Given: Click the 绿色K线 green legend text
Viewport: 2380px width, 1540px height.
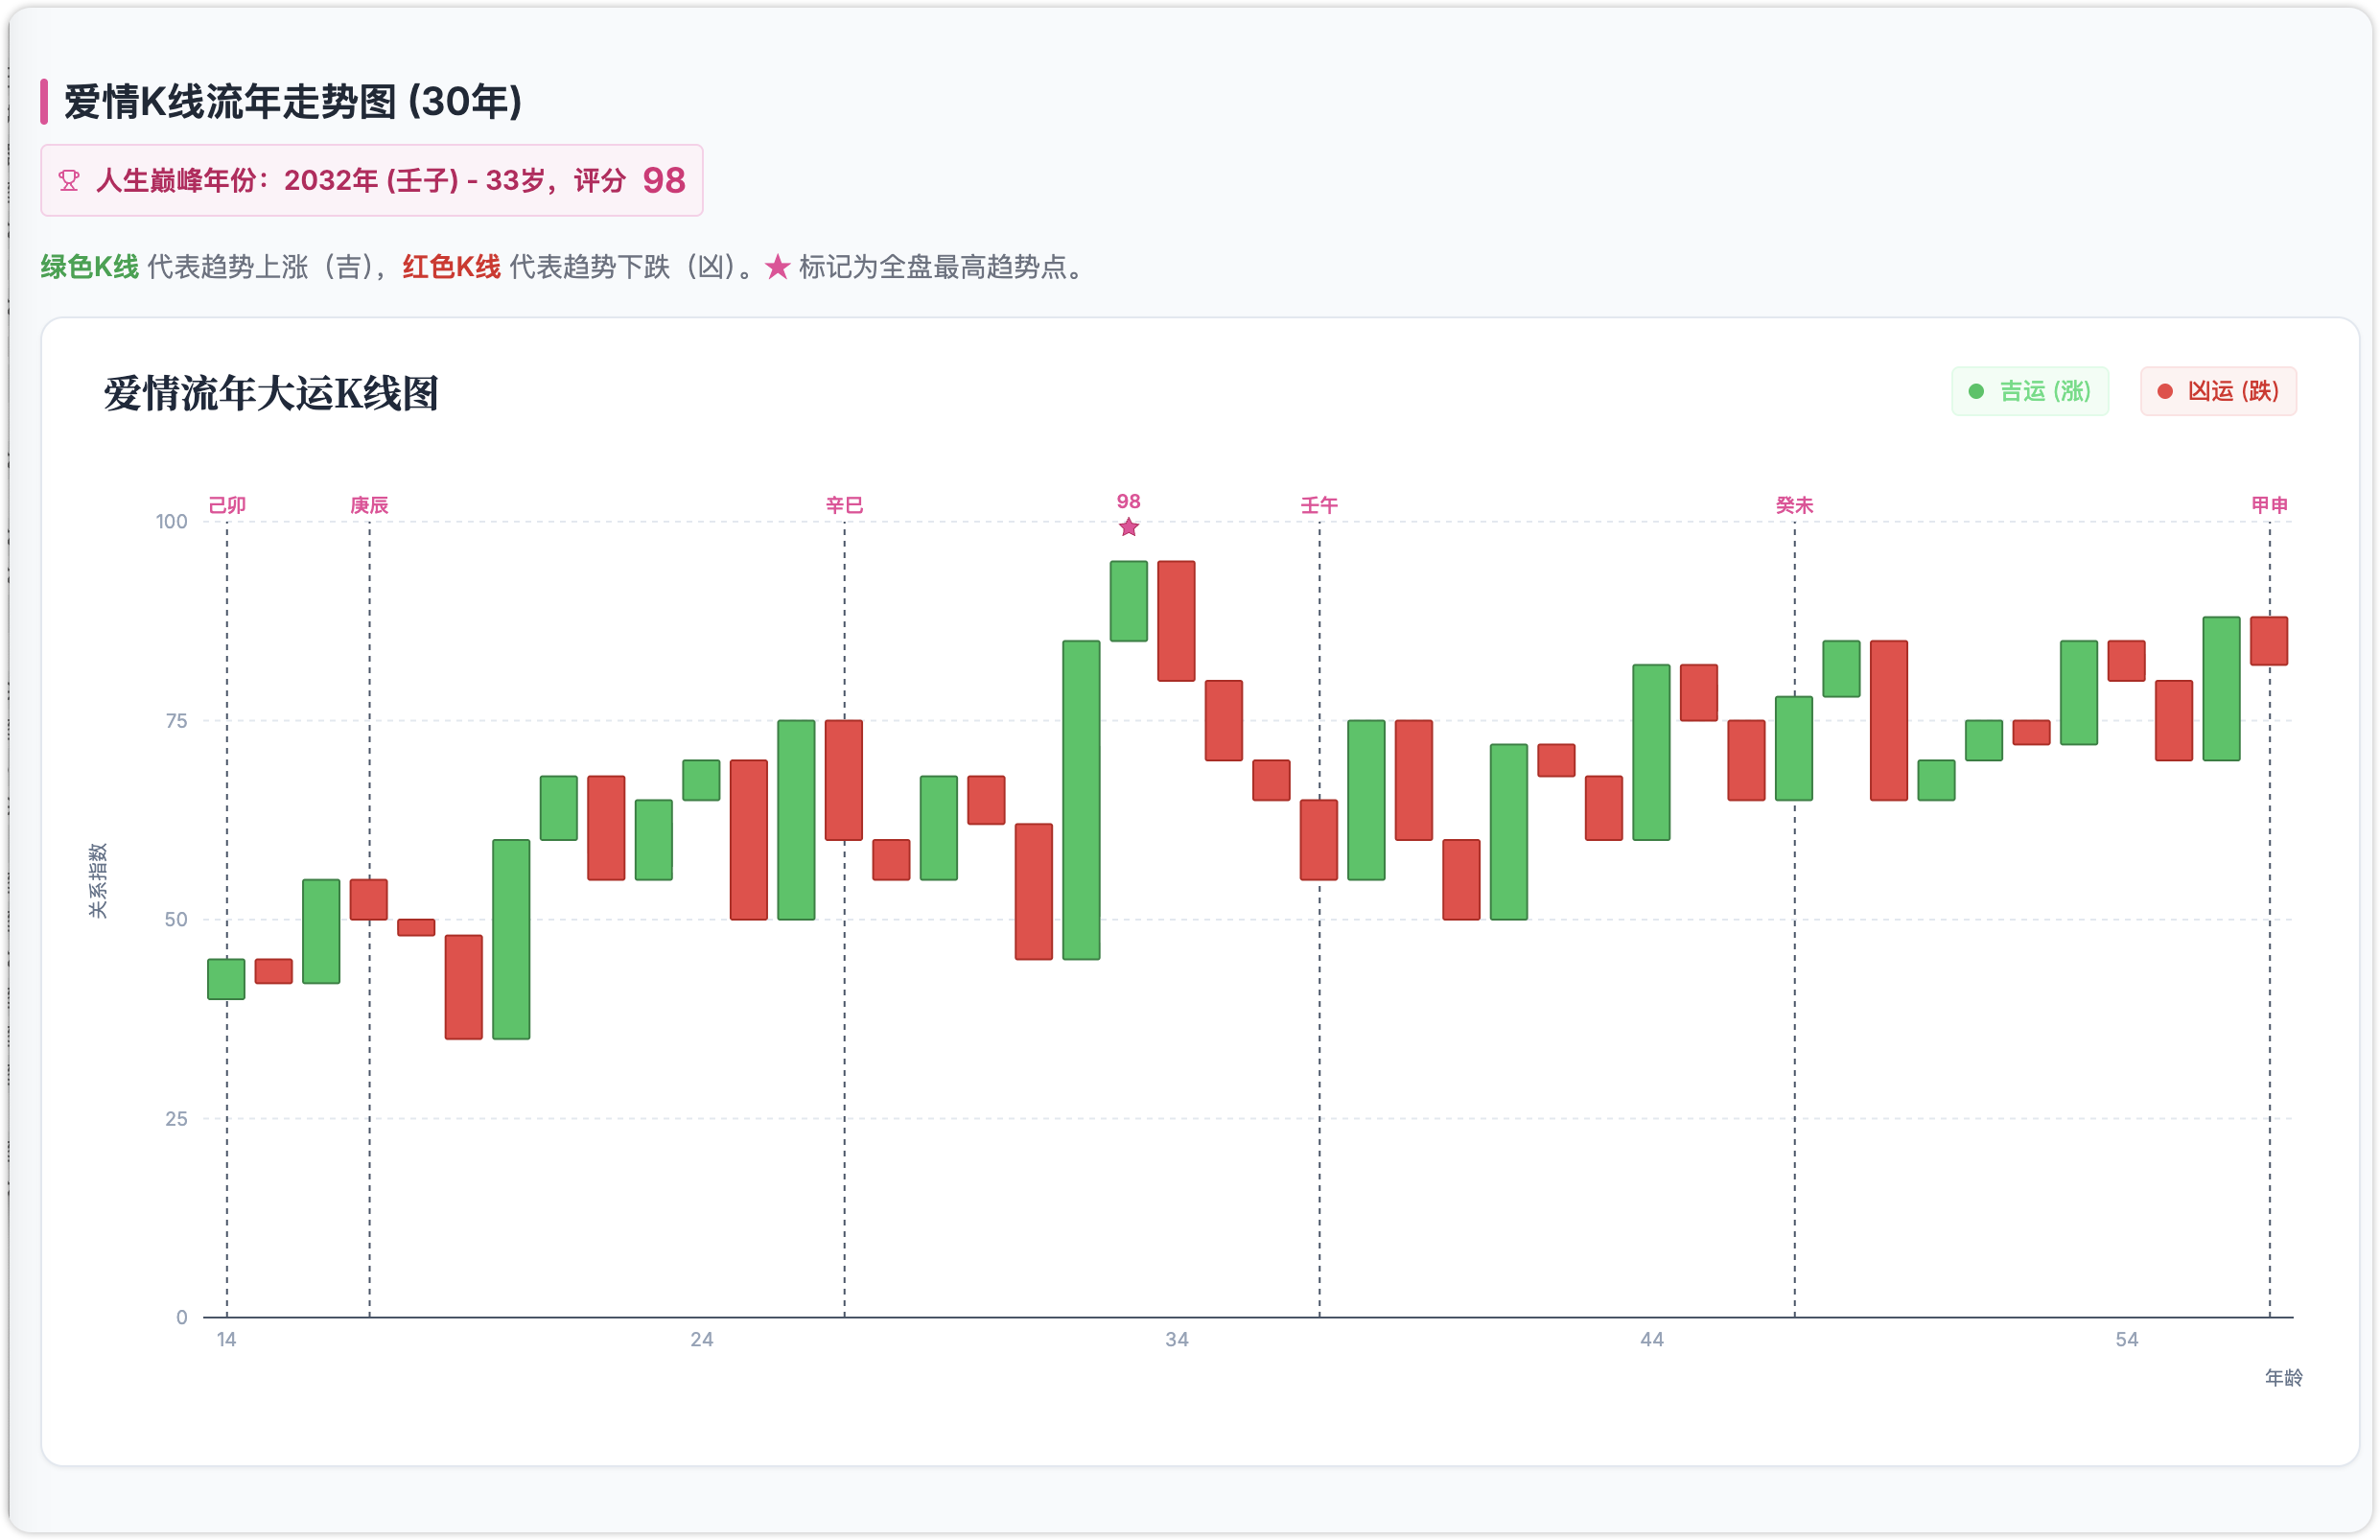Looking at the screenshot, I should tap(90, 267).
